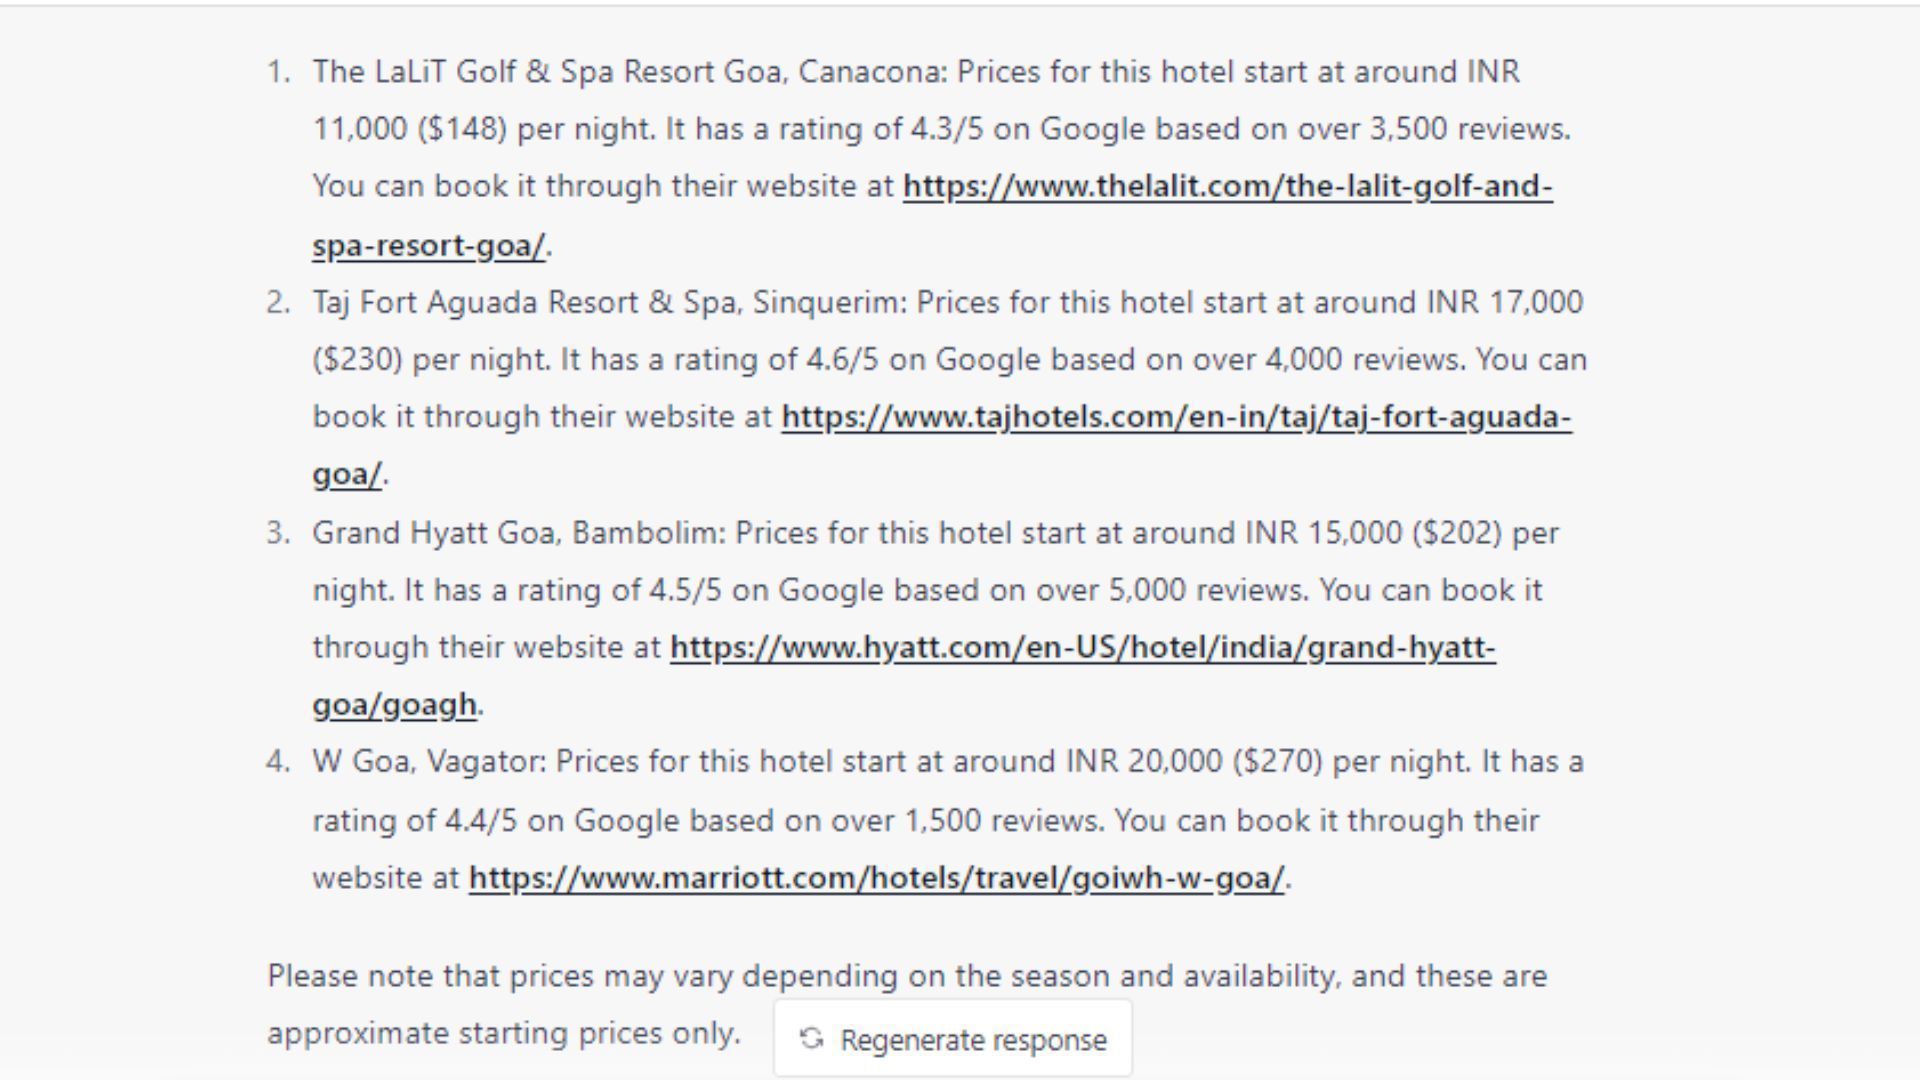
Task: Click the 'approximate starting prices only' text
Action: (x=503, y=1033)
